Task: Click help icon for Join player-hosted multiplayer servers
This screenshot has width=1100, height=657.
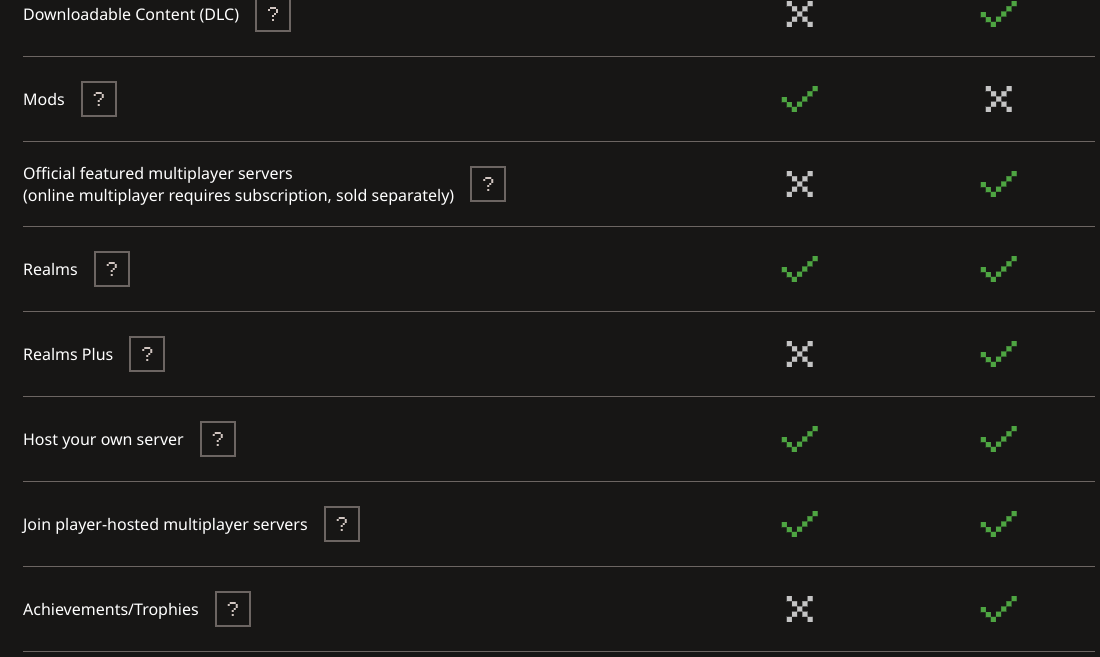Action: tap(342, 524)
